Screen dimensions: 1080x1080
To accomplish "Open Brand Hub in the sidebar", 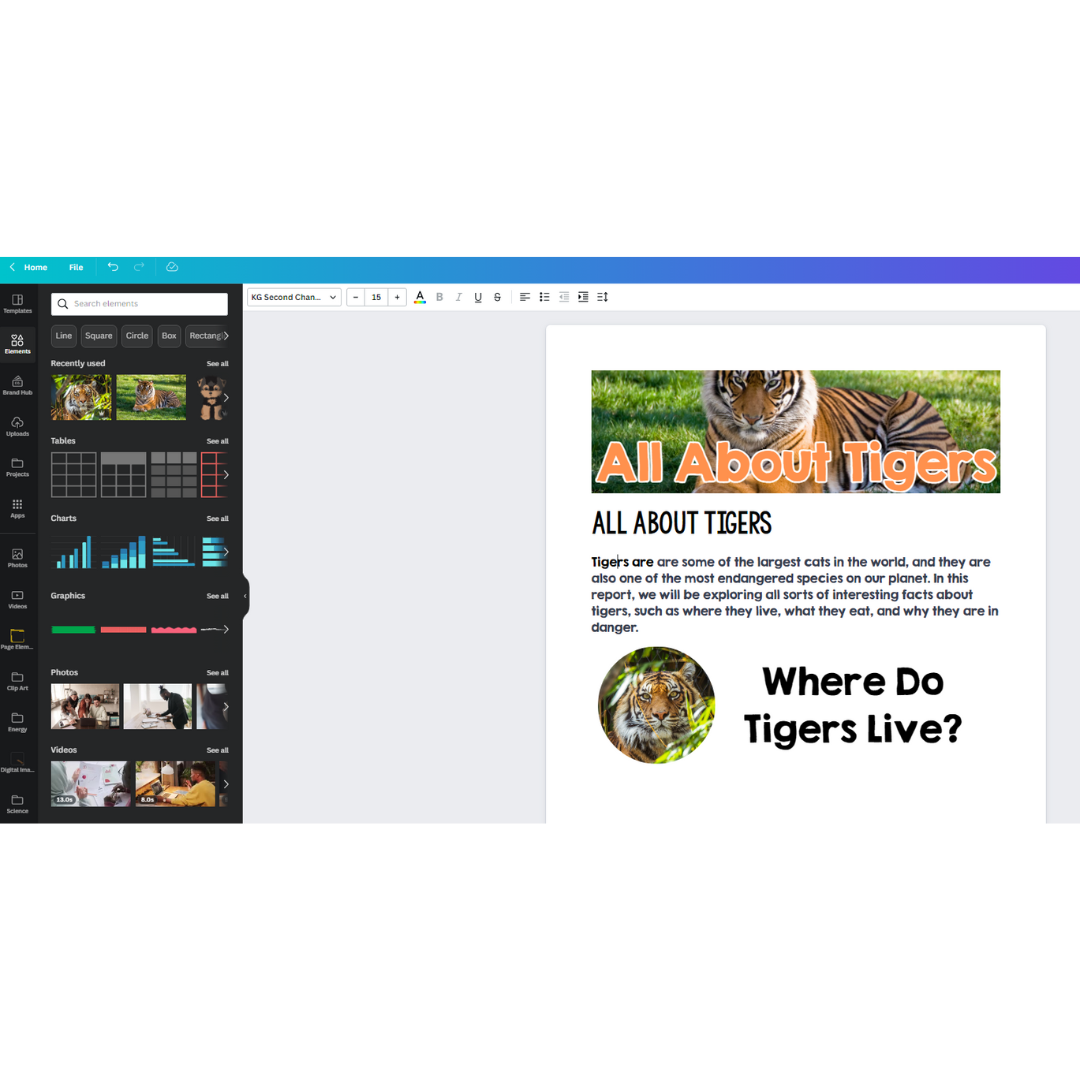I will (x=17, y=385).
